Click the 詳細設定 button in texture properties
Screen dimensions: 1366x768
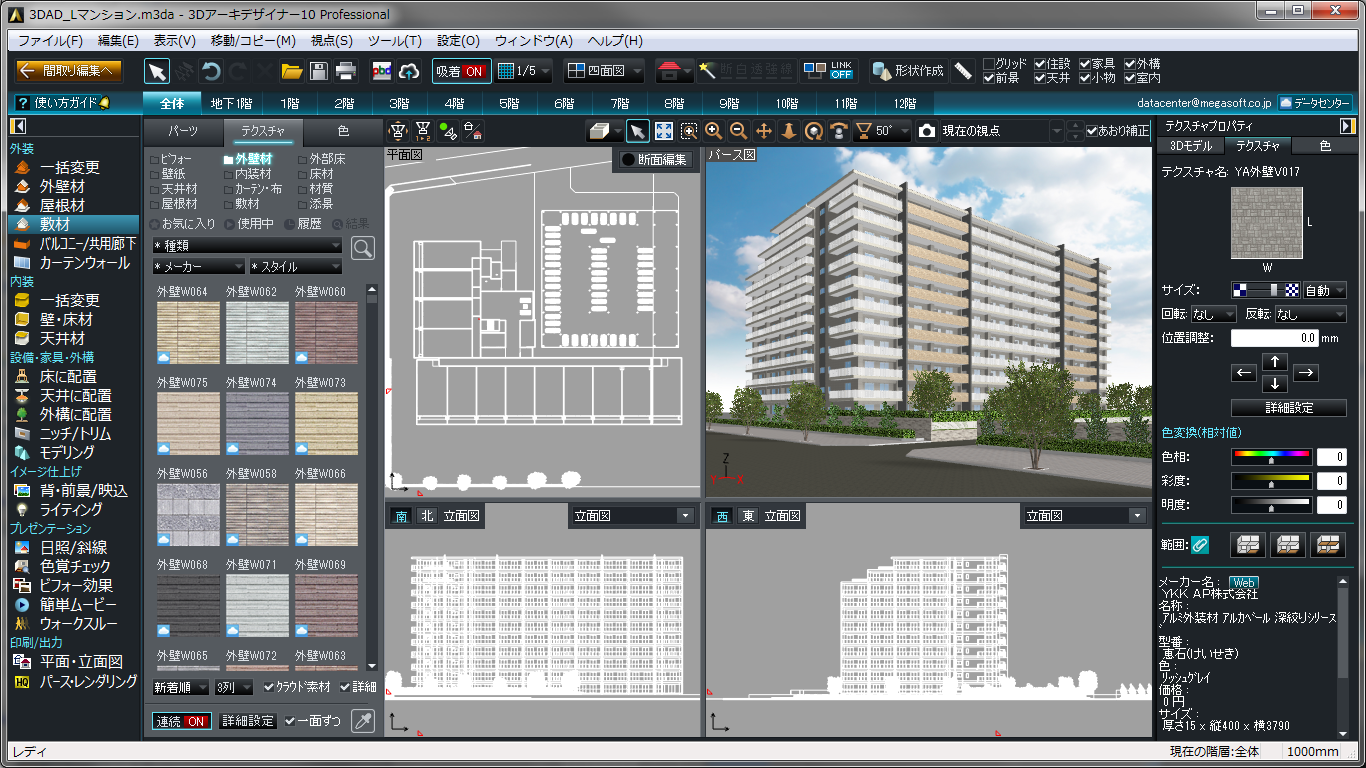point(1288,408)
